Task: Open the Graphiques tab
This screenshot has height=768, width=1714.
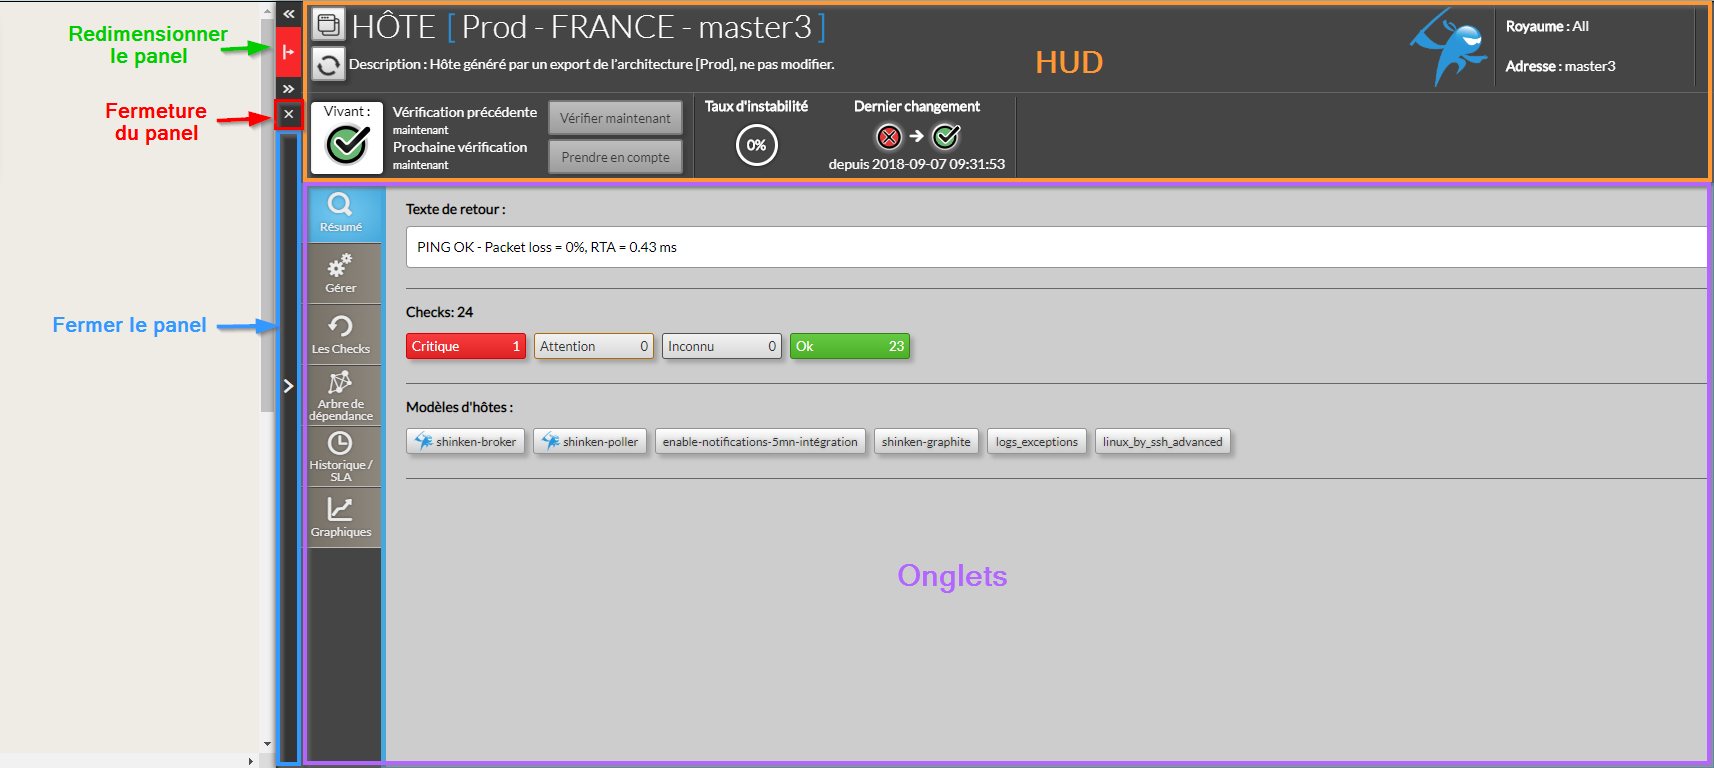Action: (x=341, y=518)
